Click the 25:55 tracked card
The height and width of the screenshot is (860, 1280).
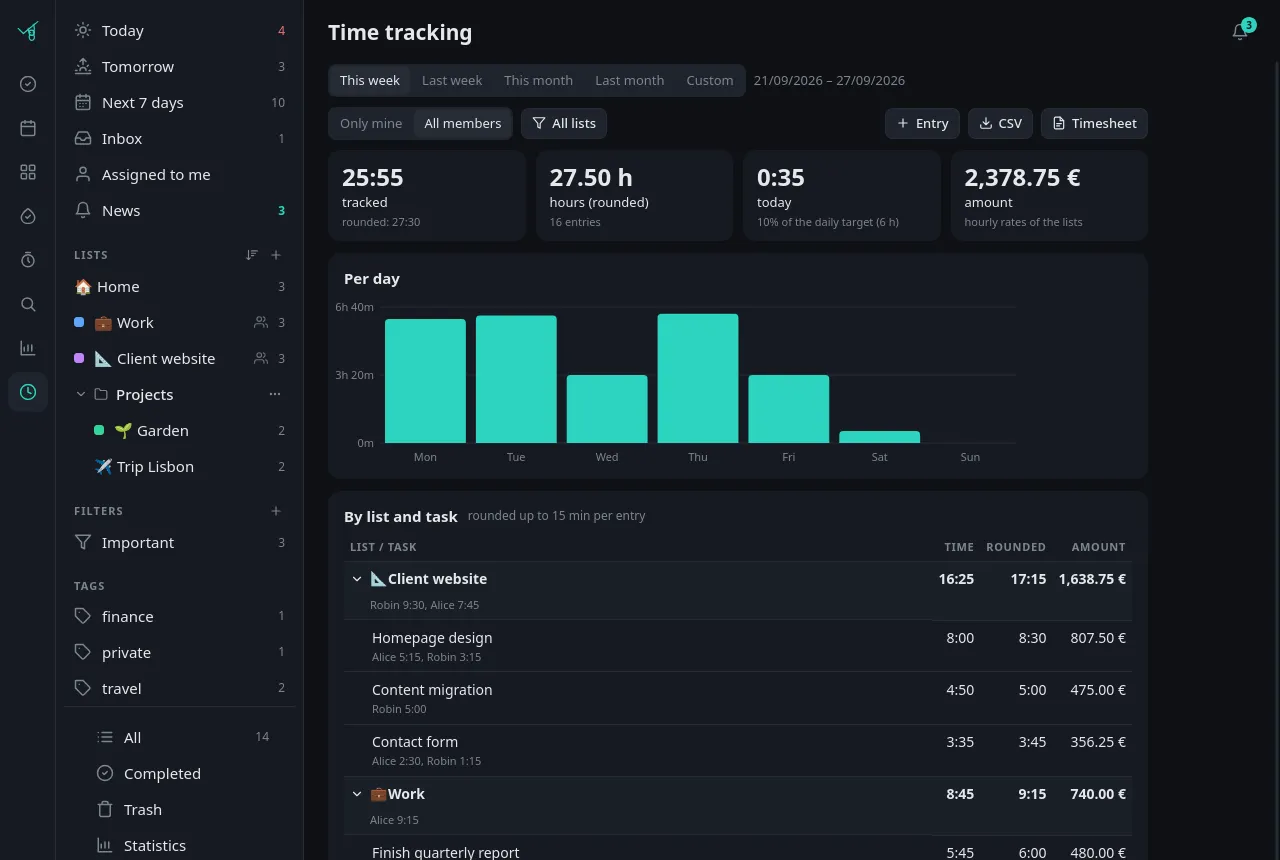427,196
